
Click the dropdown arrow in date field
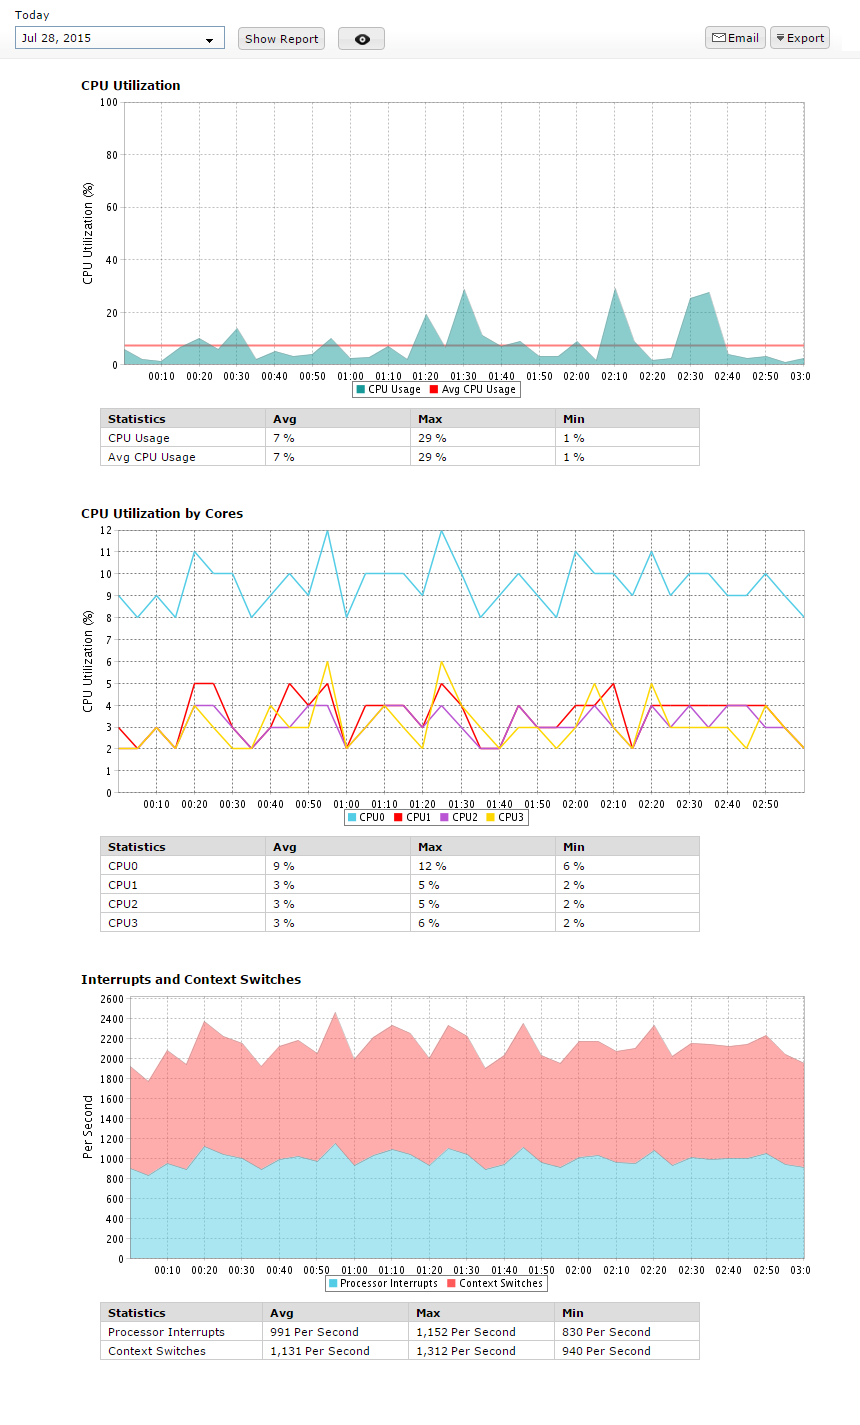coord(210,40)
